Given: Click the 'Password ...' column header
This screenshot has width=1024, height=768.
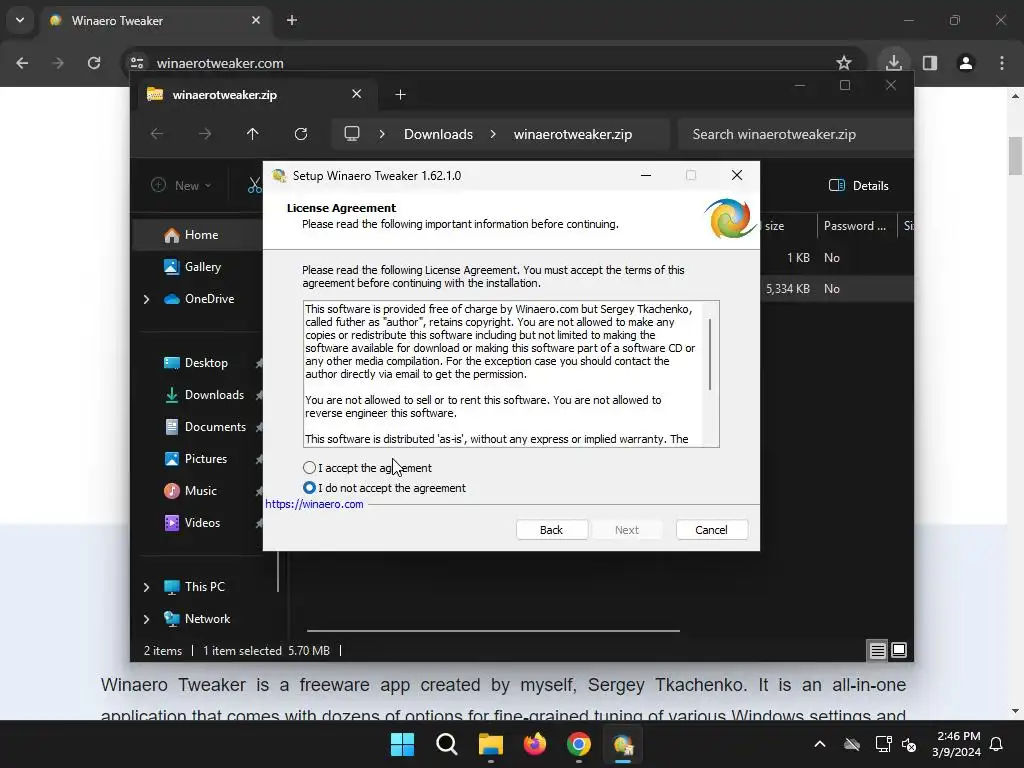Looking at the screenshot, I should (x=856, y=226).
